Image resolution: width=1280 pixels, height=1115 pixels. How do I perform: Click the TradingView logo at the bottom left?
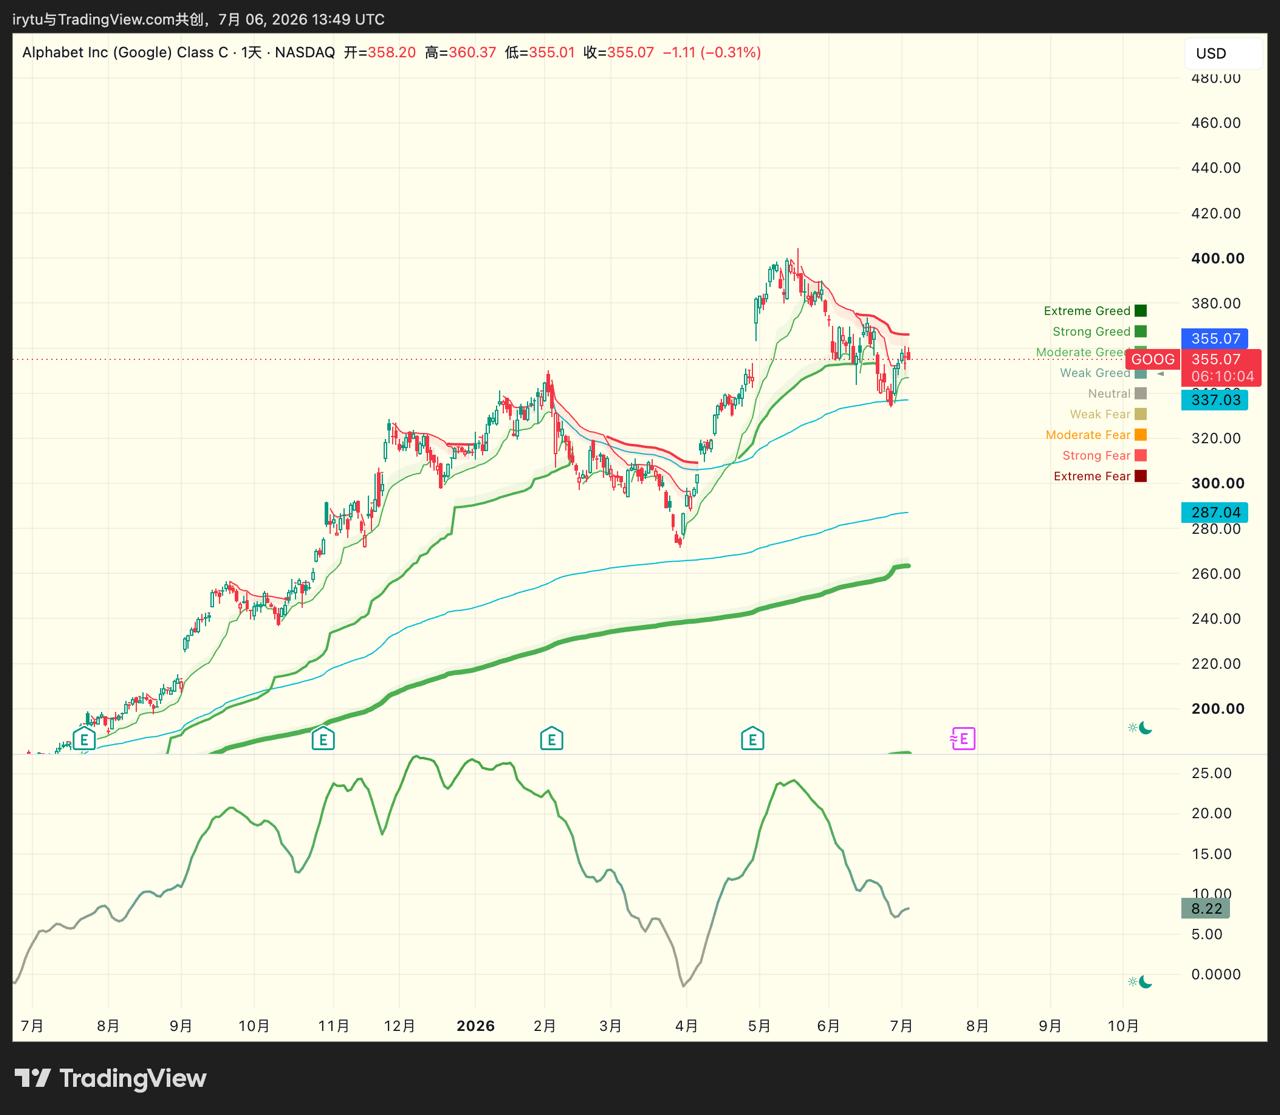(x=110, y=1078)
